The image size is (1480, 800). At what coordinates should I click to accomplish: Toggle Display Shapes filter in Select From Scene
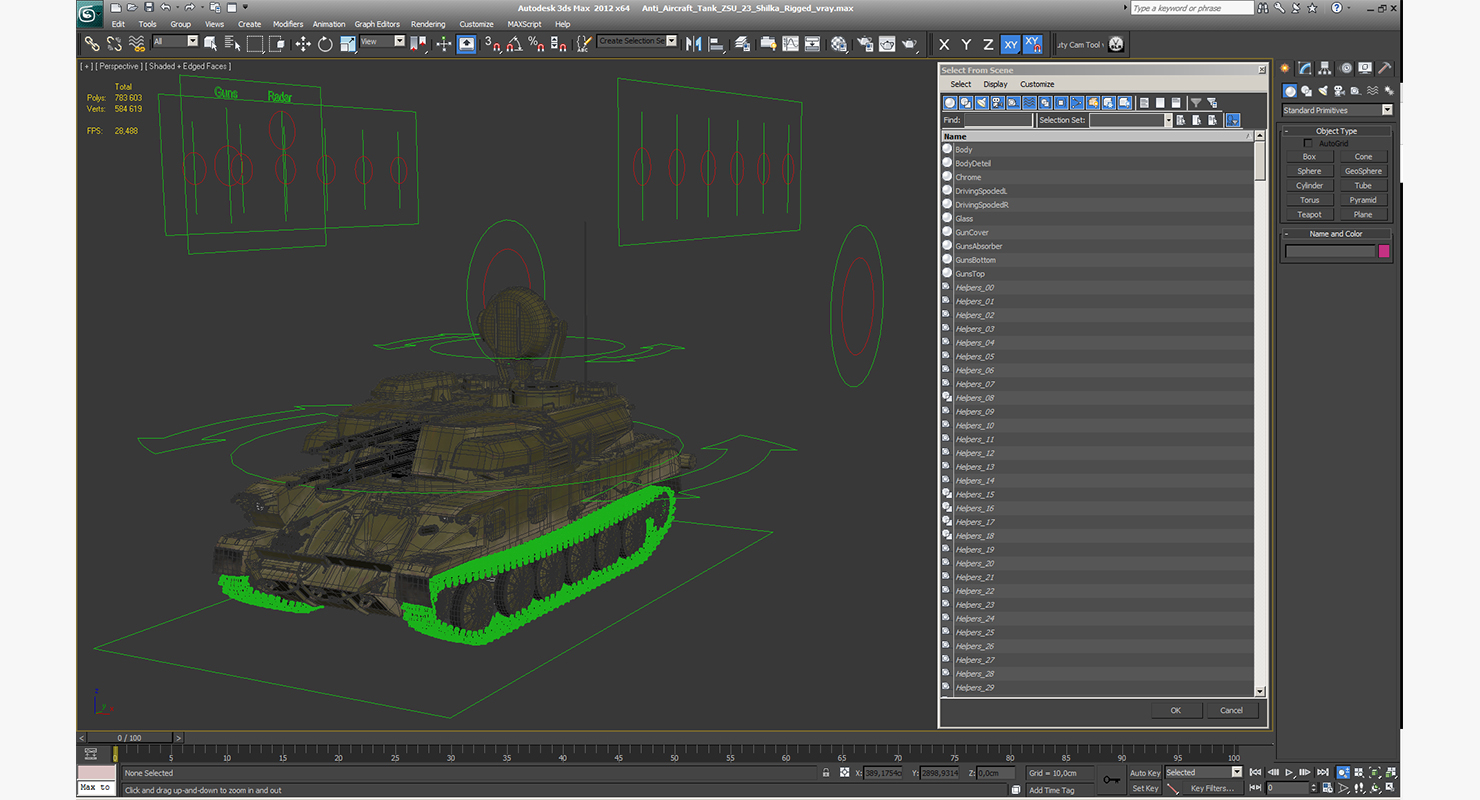(x=966, y=103)
